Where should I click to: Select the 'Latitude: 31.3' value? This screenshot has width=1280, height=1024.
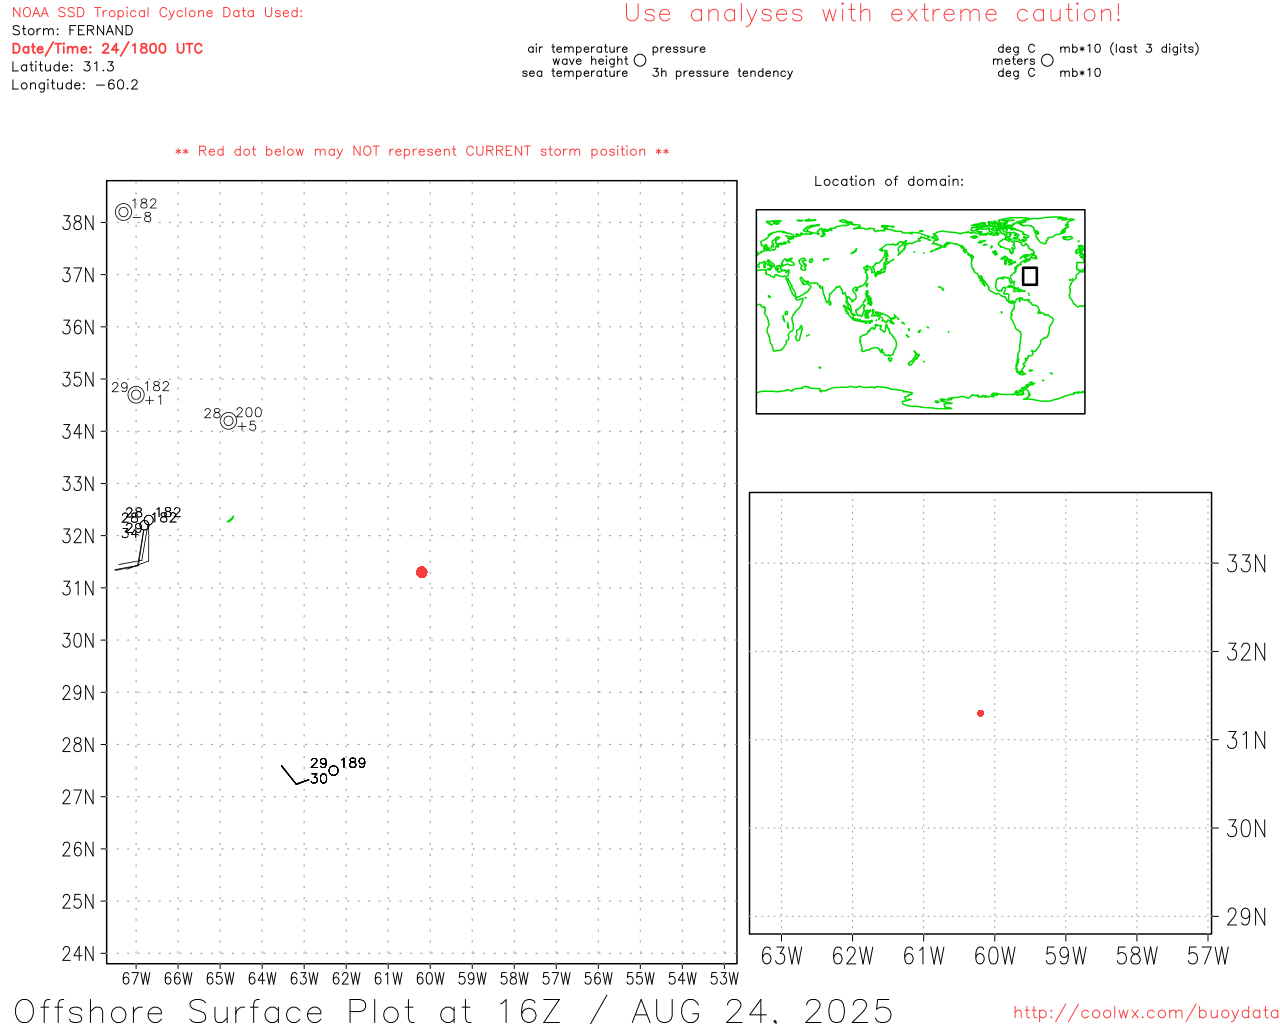point(63,67)
